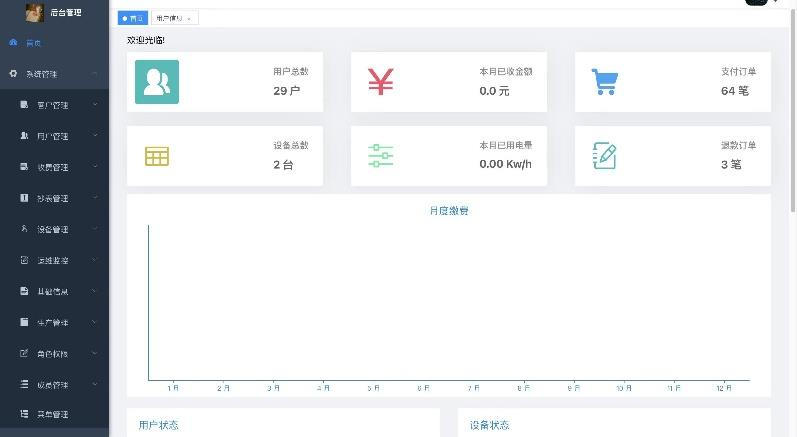
Task: Open 菜单管理 menu entry
Action: [54, 414]
